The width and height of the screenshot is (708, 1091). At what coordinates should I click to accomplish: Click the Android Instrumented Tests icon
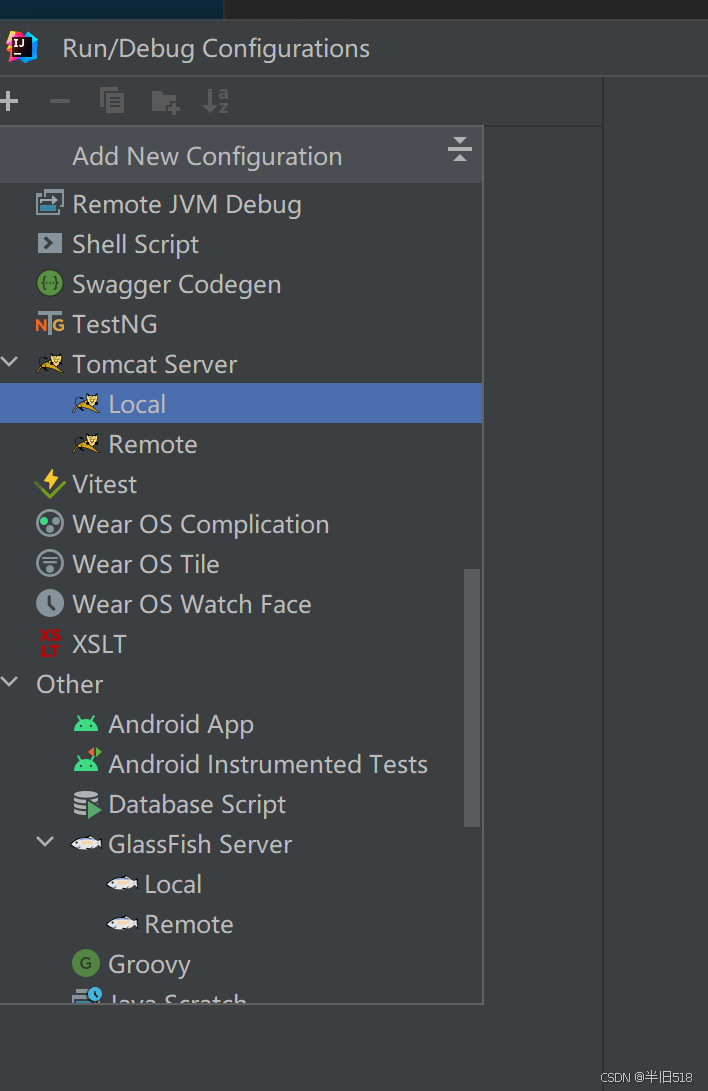tap(87, 762)
